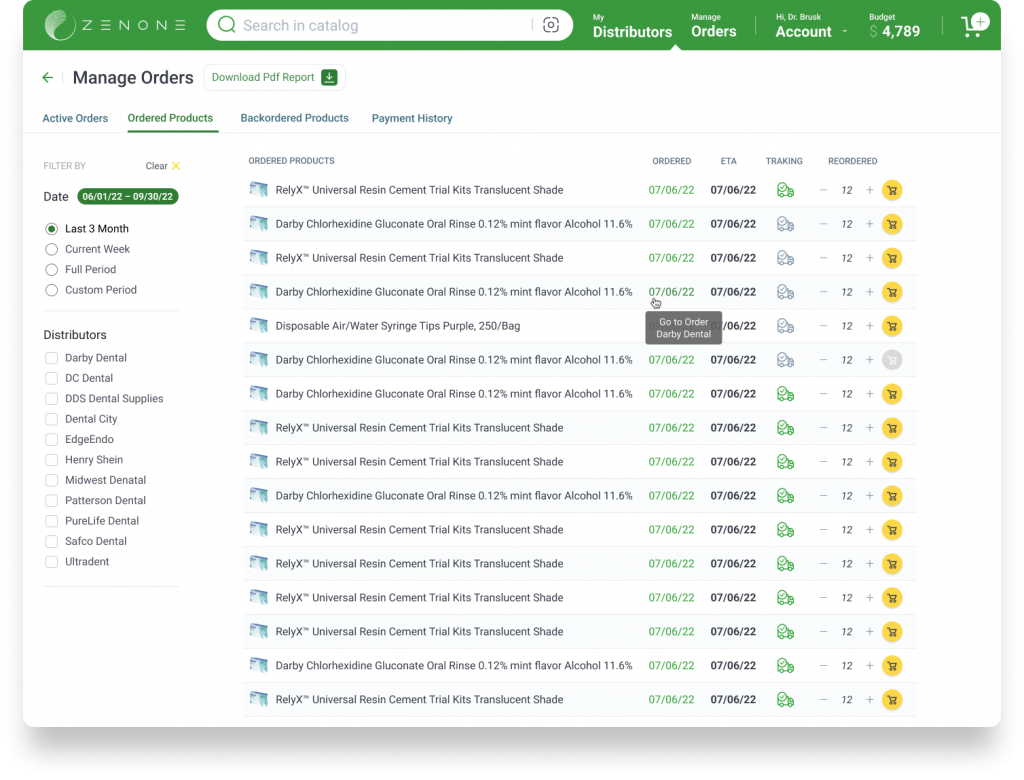Click tracking icon in last product row
This screenshot has width=1024, height=780.
[x=785, y=700]
